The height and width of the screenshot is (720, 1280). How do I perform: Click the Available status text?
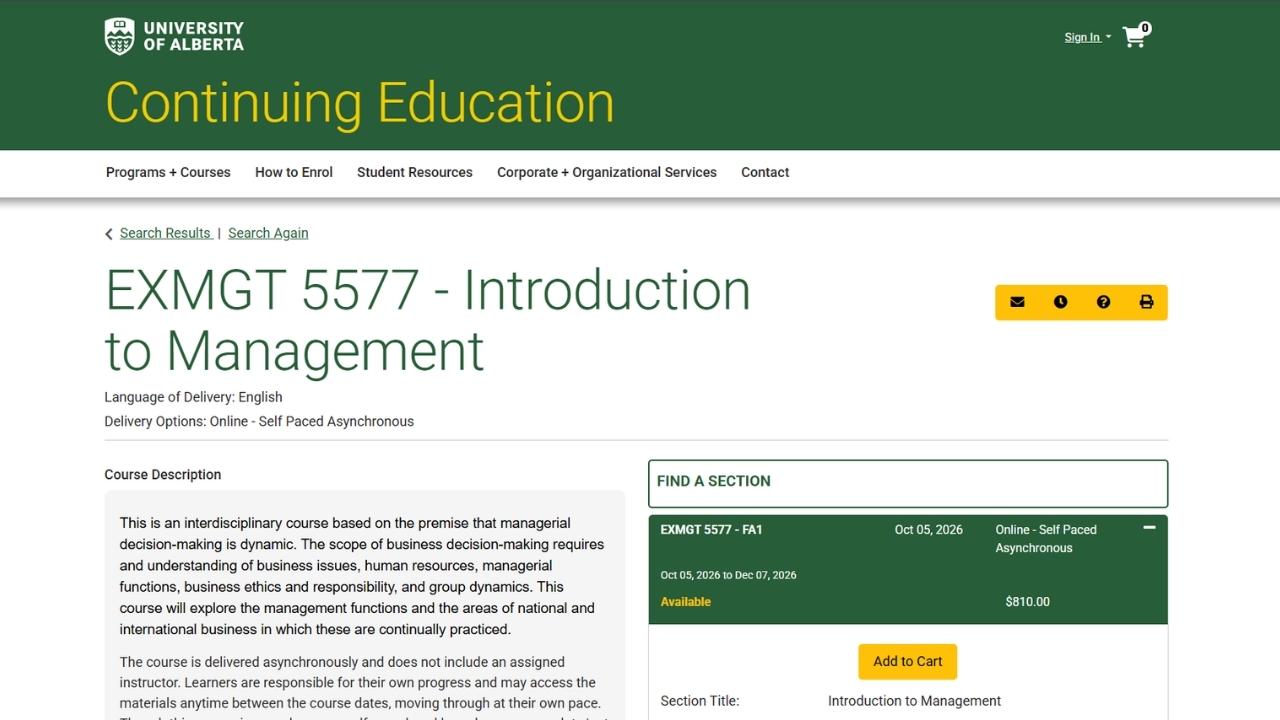(x=686, y=602)
